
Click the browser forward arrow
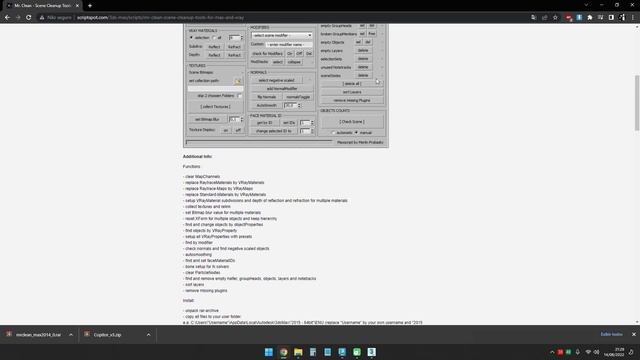pos(18,18)
